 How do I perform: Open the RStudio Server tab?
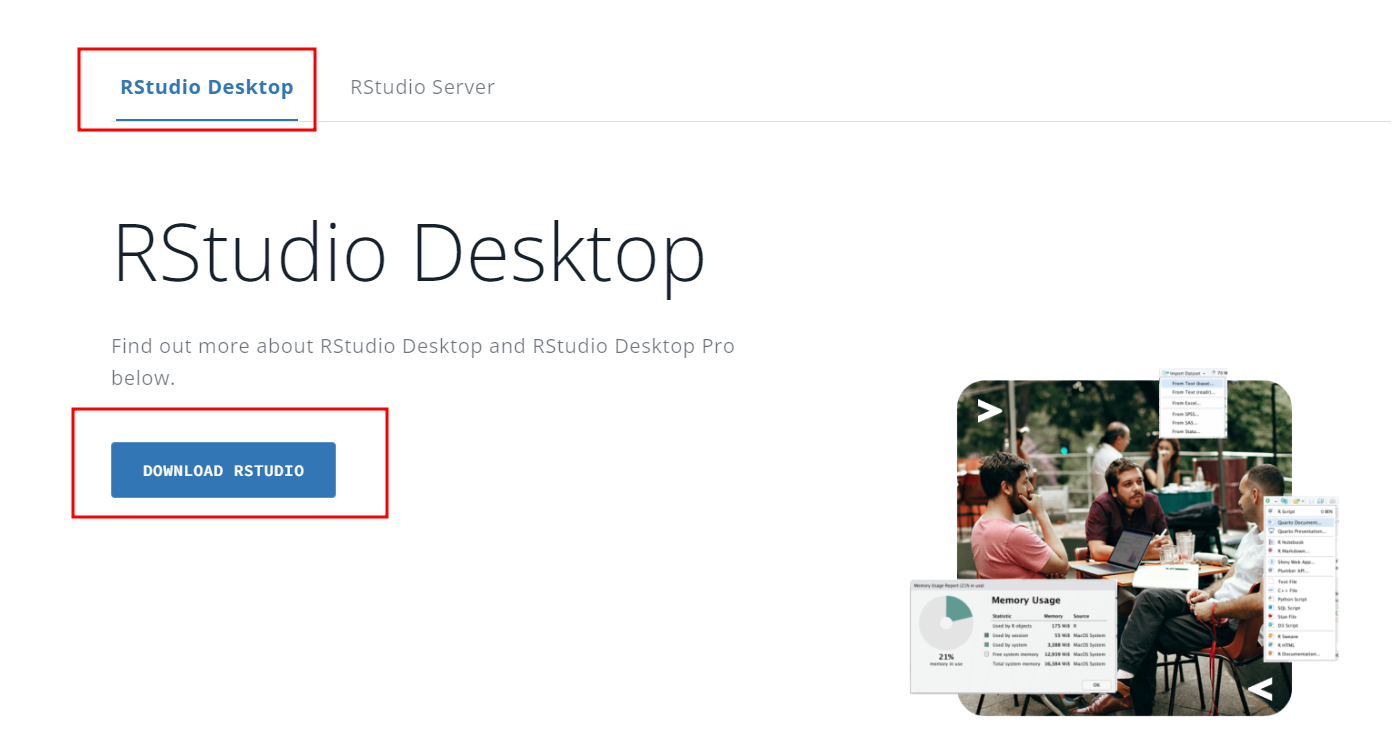pos(422,87)
